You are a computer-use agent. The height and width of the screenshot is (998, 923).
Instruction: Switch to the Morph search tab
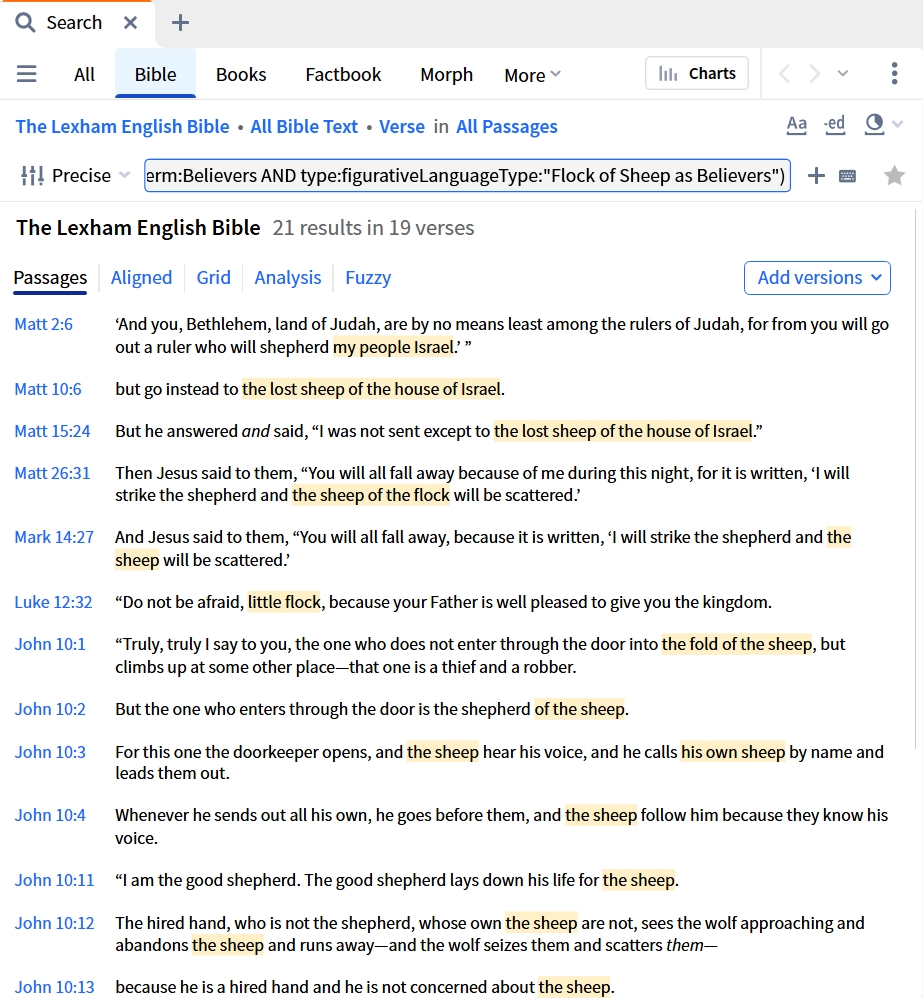pos(446,74)
